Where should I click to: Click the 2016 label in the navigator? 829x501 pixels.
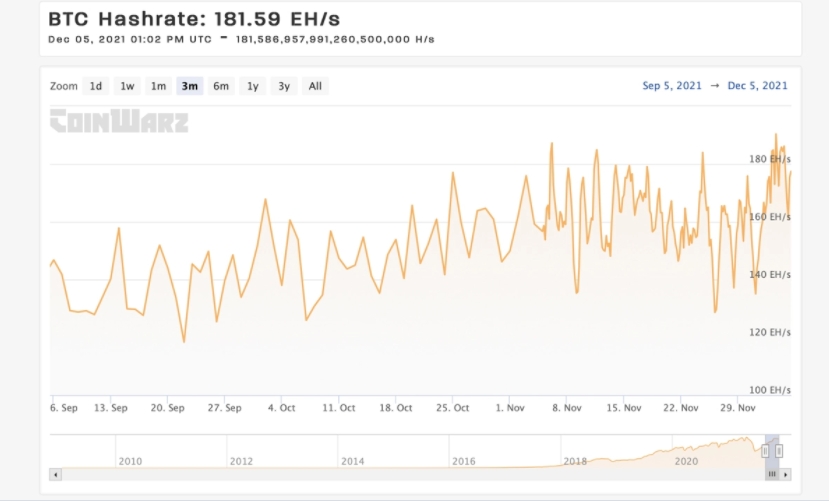coord(464,461)
